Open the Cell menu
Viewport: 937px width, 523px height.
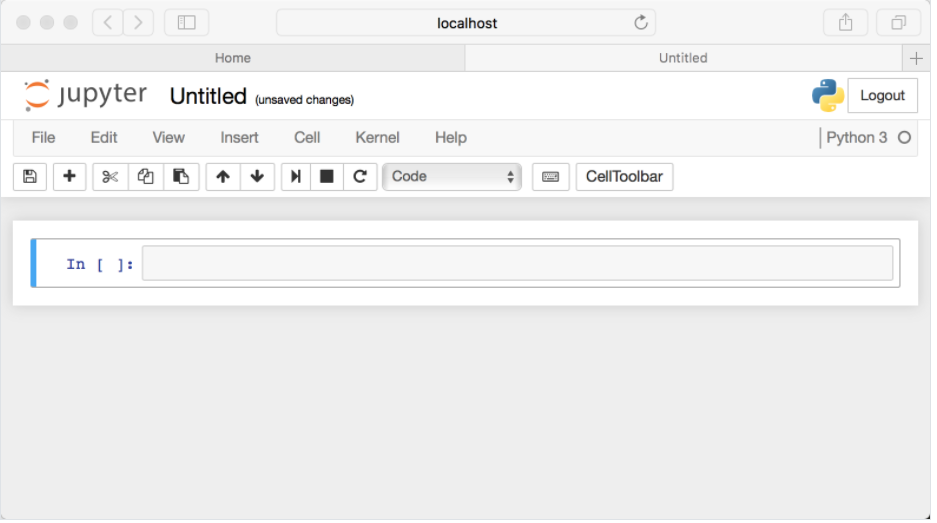(x=307, y=138)
